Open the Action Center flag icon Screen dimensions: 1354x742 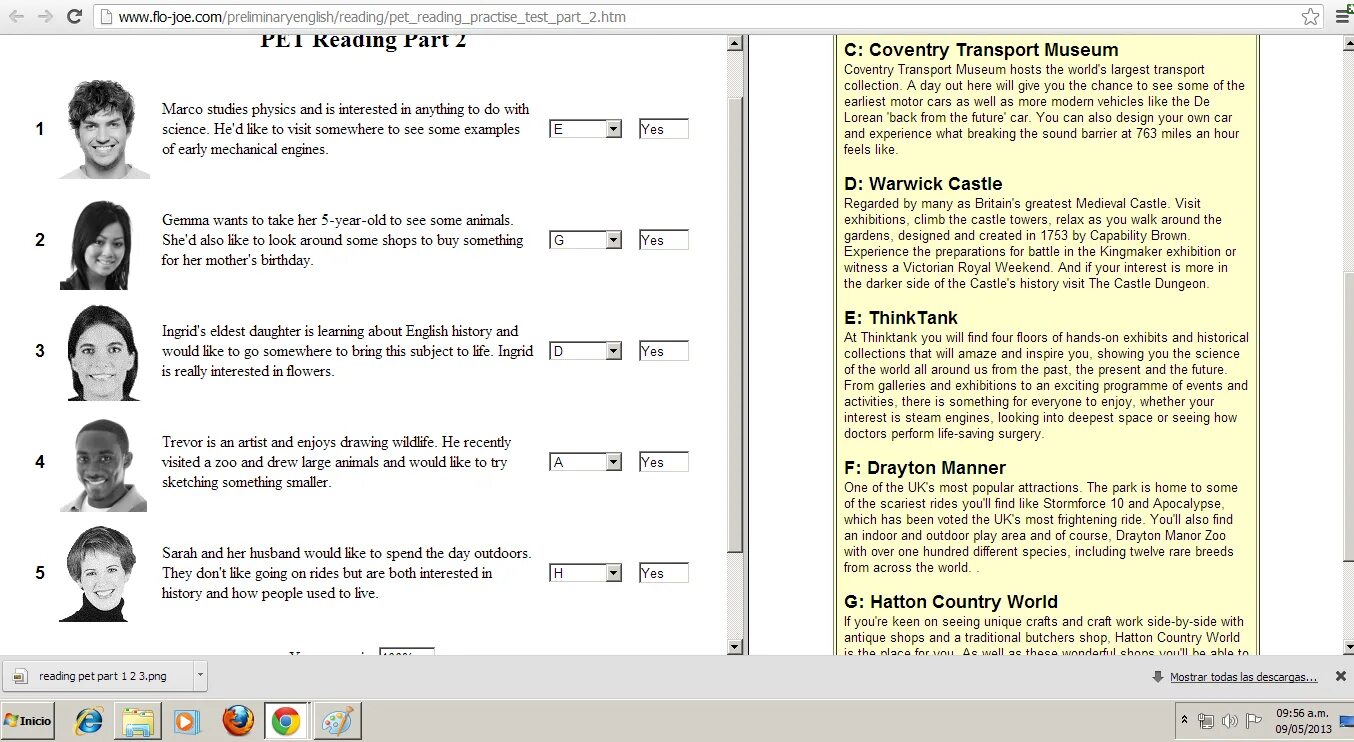click(x=1253, y=721)
